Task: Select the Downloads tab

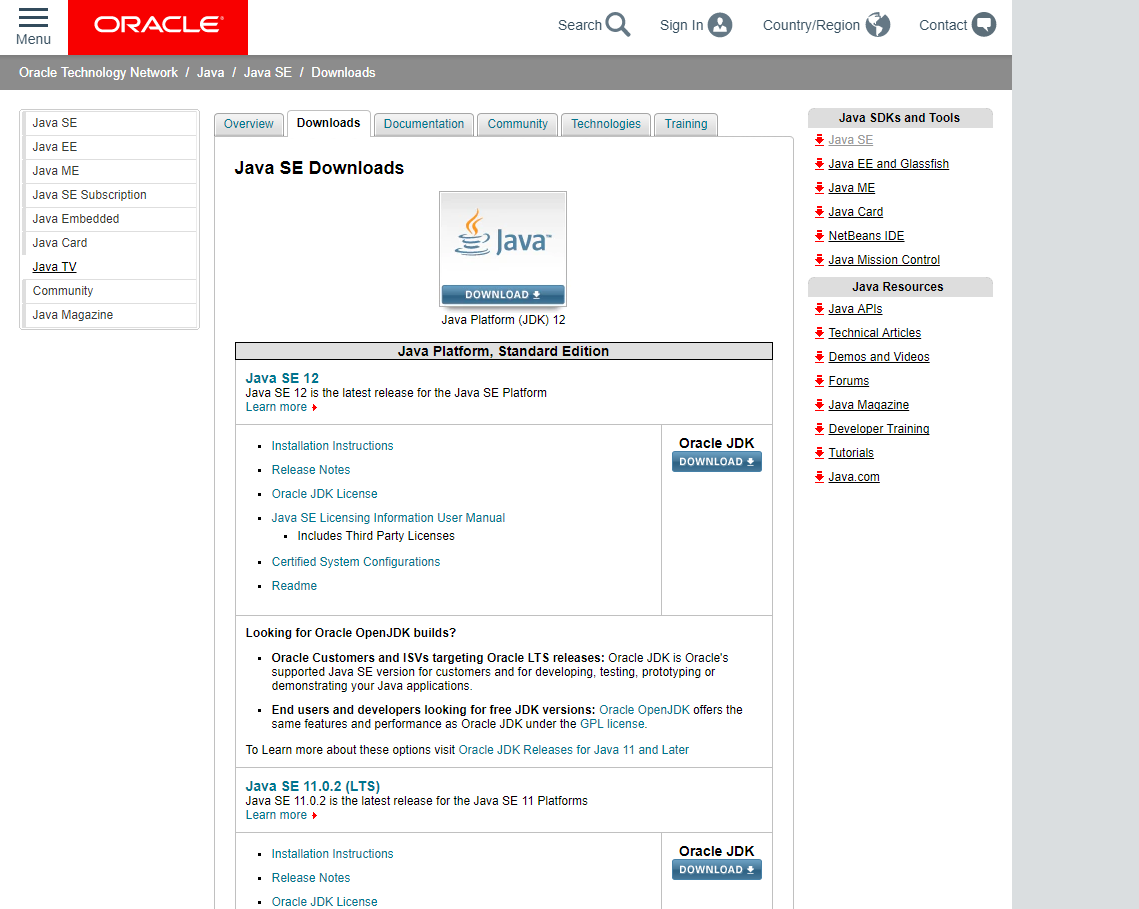Action: (x=328, y=123)
